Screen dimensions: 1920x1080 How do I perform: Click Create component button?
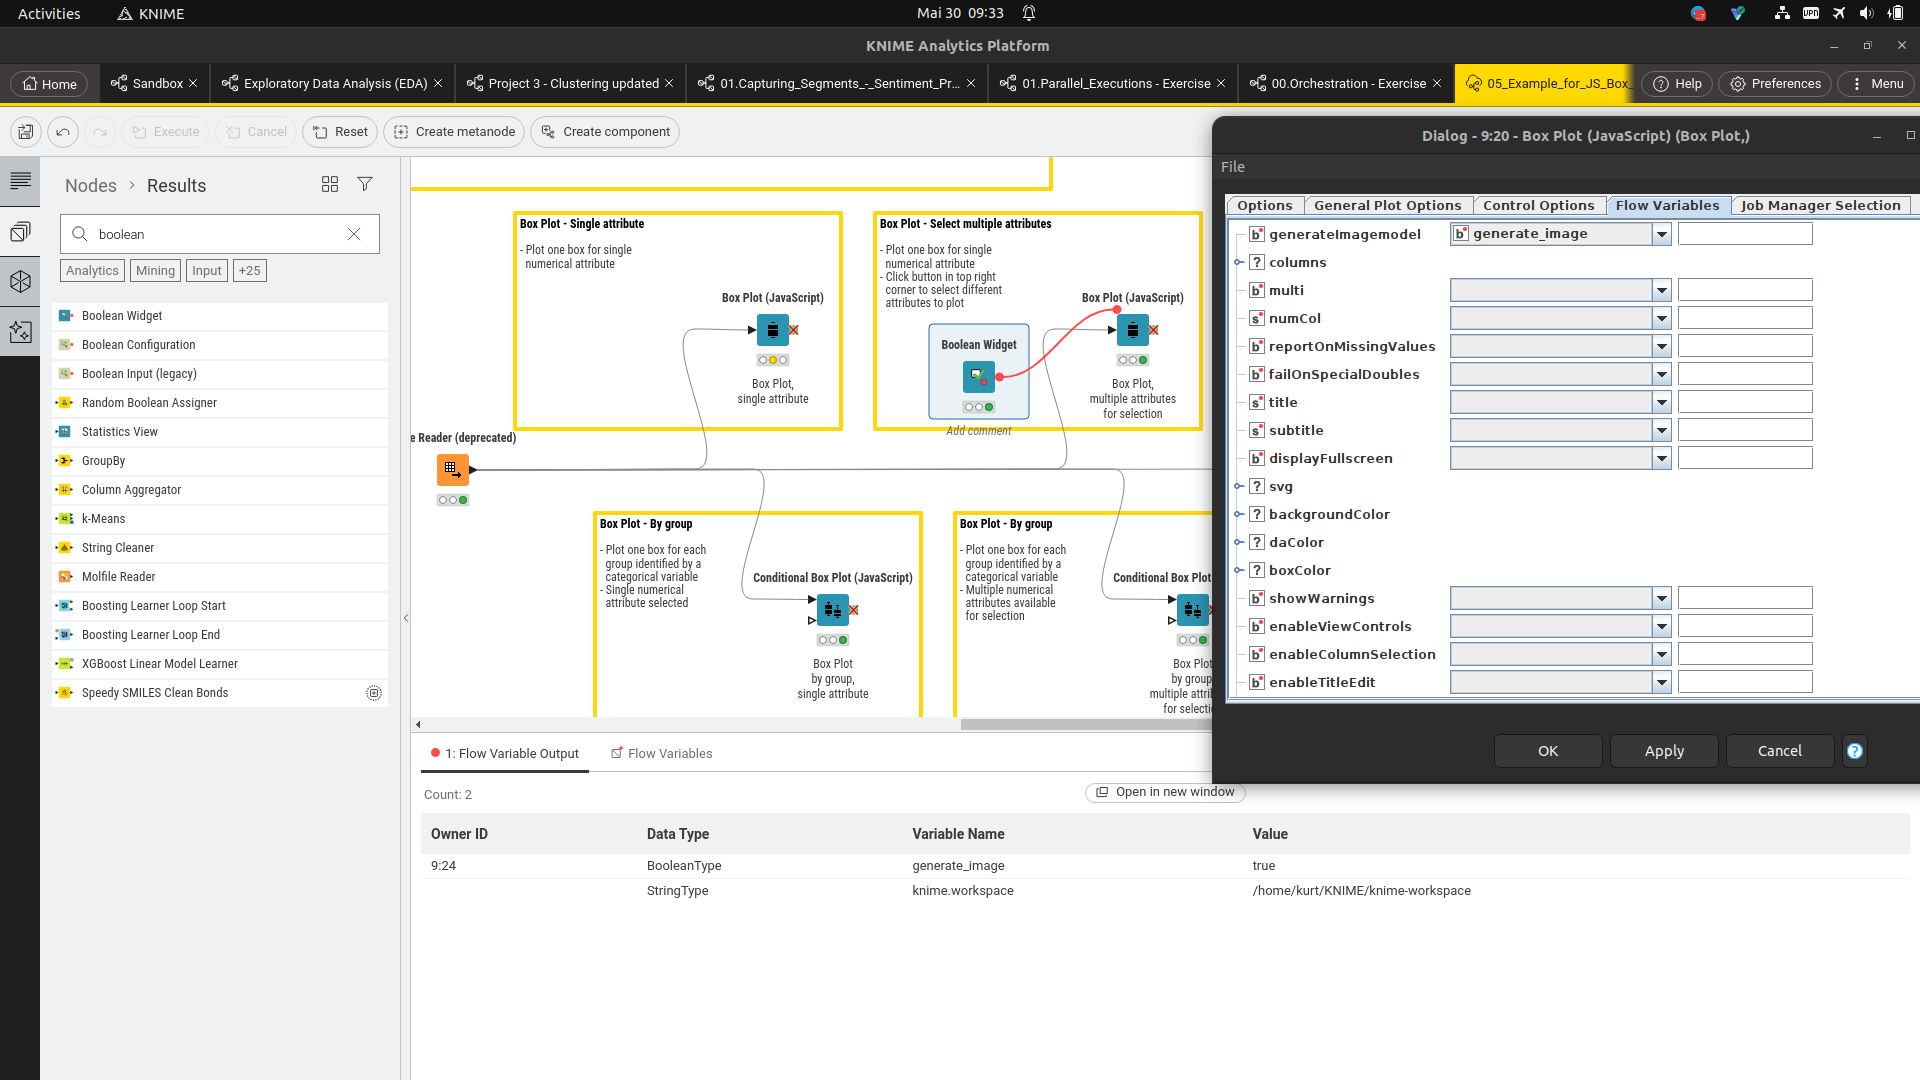(x=605, y=132)
